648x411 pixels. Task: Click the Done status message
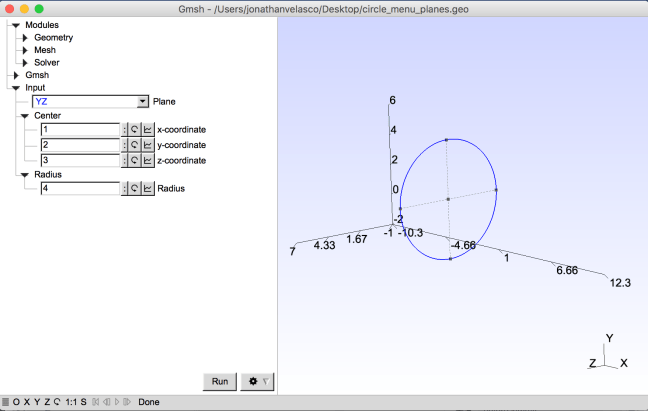click(x=149, y=402)
